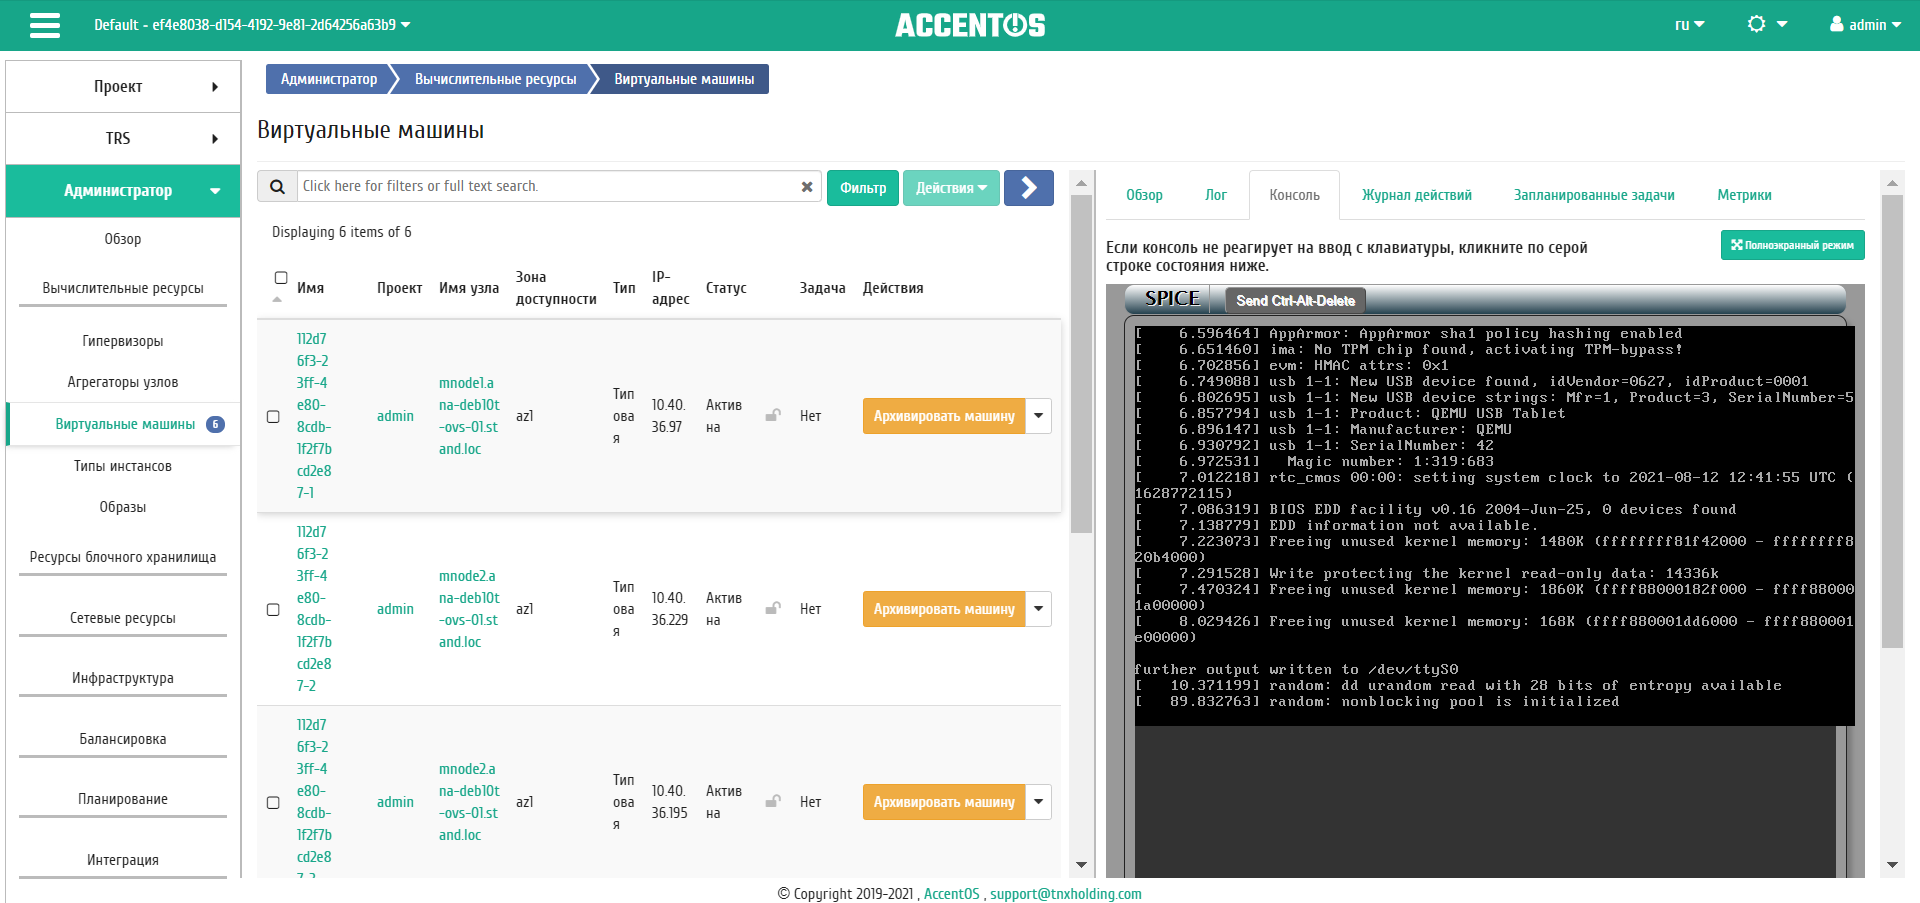Open the Запланированные задачи tab
The height and width of the screenshot is (903, 1920).
pos(1594,195)
